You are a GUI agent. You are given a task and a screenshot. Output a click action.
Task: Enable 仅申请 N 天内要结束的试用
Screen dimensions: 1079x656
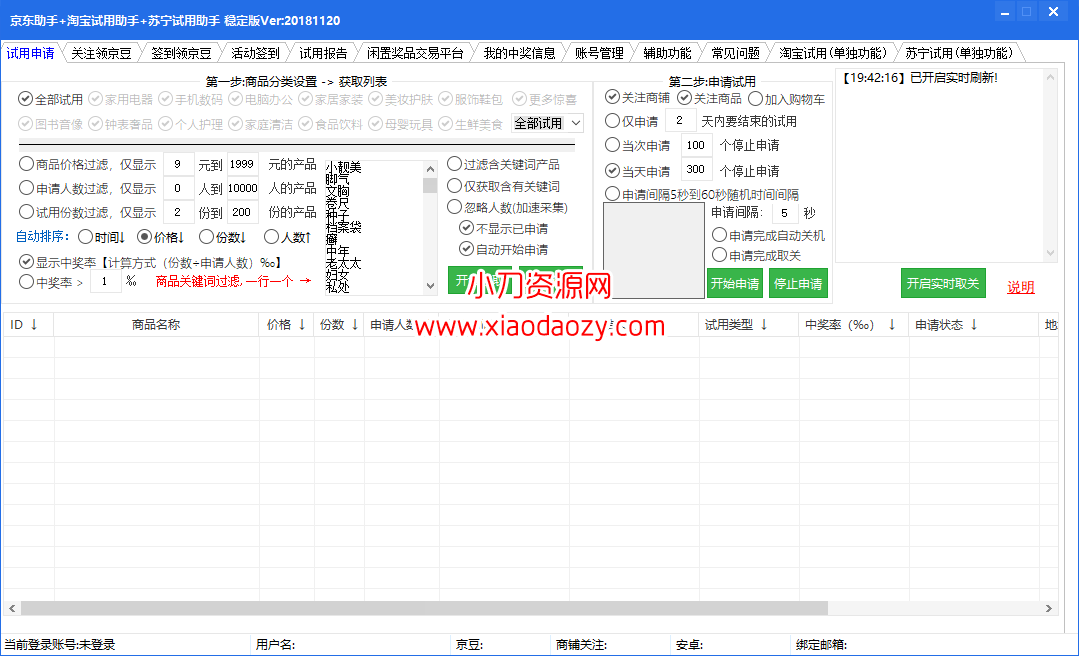pos(631,121)
